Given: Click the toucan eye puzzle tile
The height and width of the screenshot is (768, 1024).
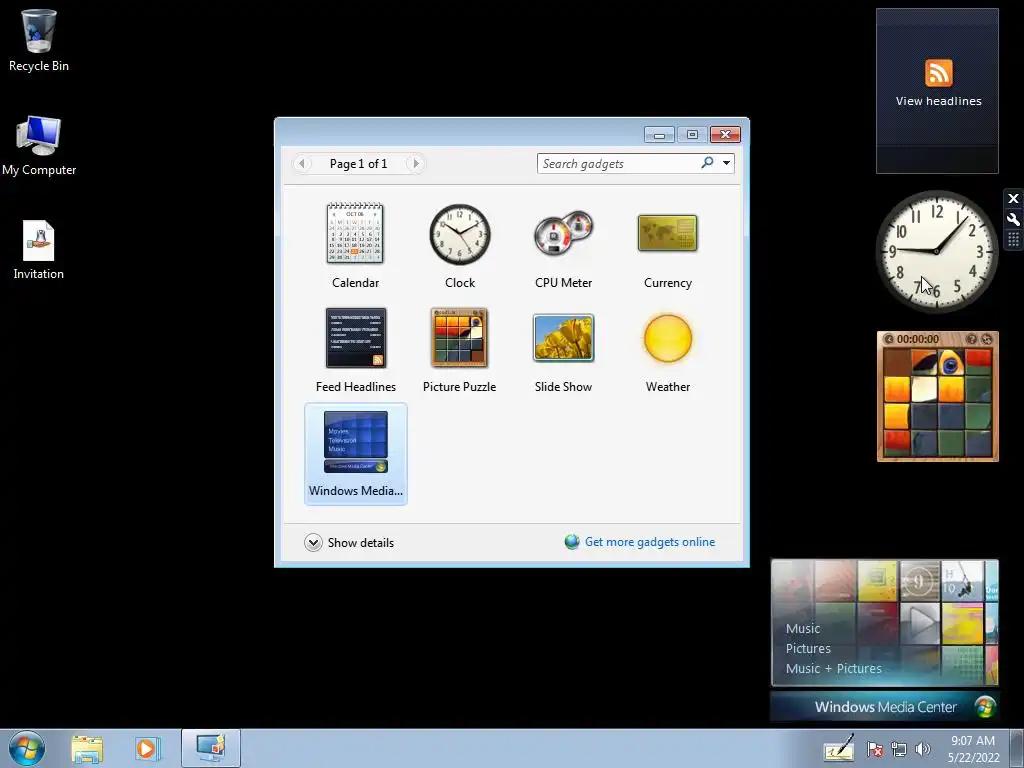Looking at the screenshot, I should 951,363.
